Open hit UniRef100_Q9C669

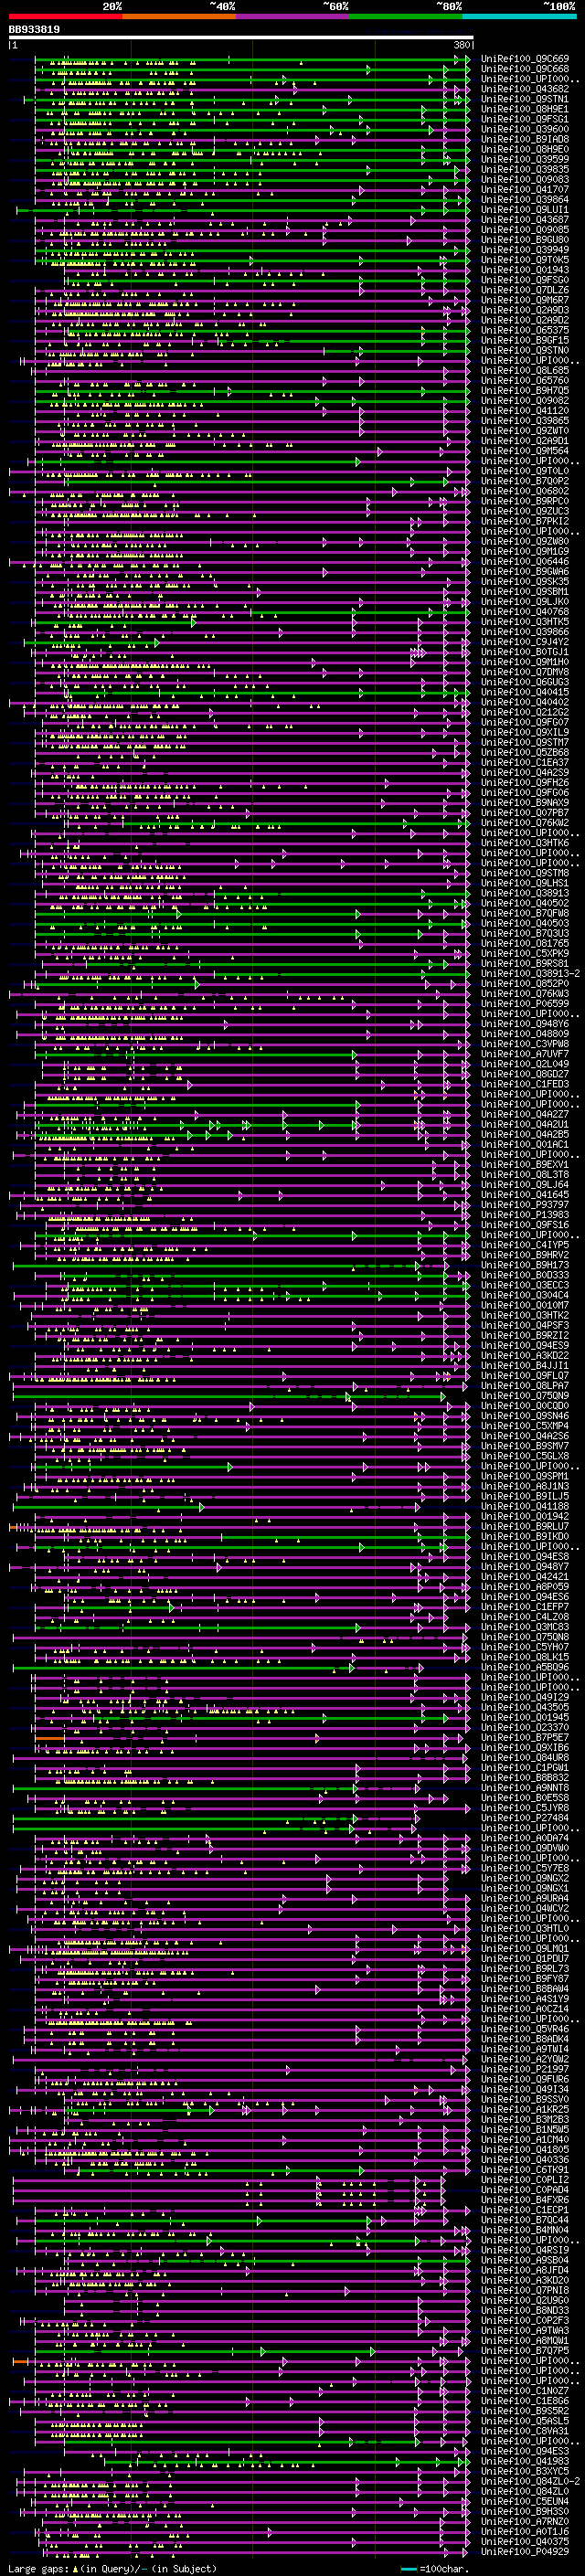tap(525, 59)
